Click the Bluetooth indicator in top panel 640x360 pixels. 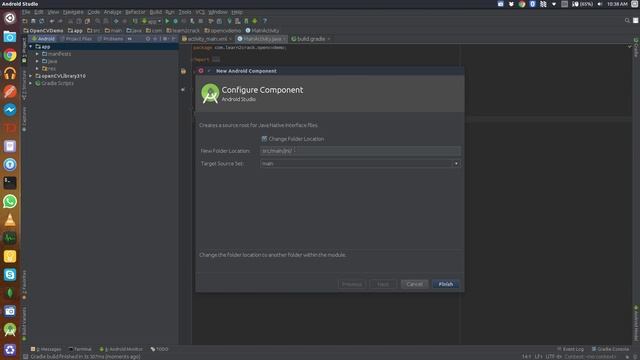pos(532,4)
